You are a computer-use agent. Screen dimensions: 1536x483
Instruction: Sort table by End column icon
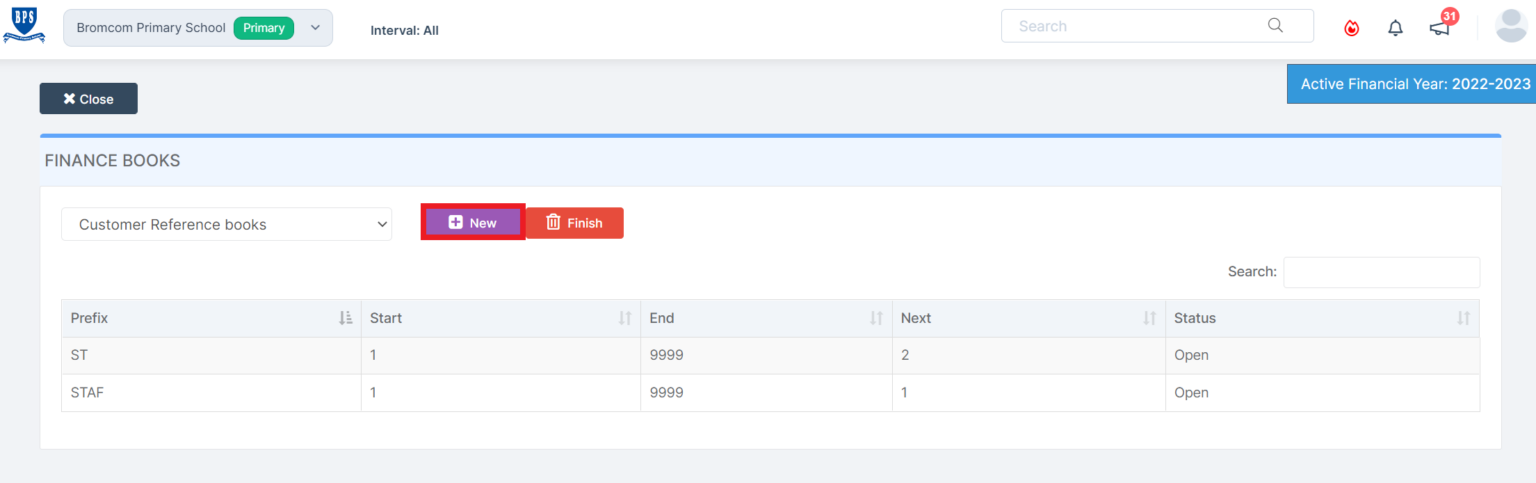point(876,318)
